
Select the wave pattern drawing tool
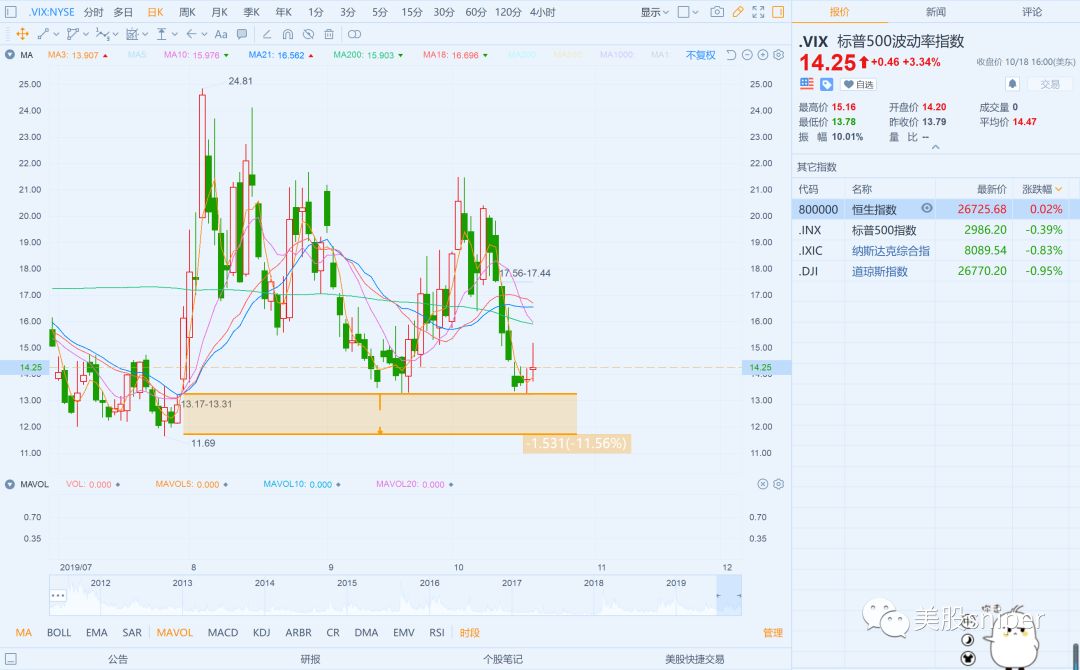pyautogui.click(x=103, y=34)
